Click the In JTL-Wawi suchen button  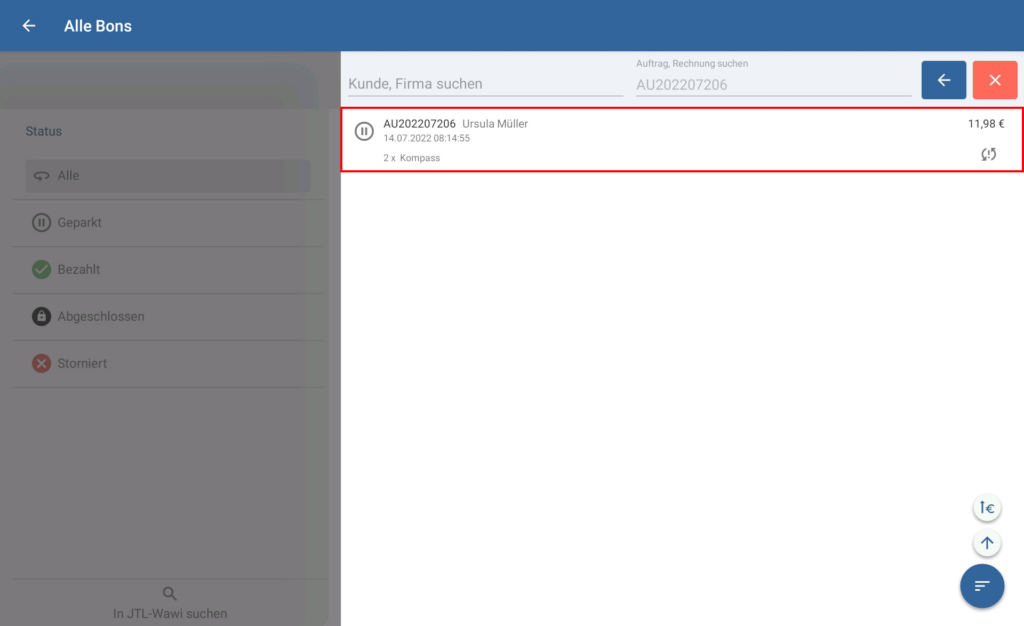(x=170, y=613)
